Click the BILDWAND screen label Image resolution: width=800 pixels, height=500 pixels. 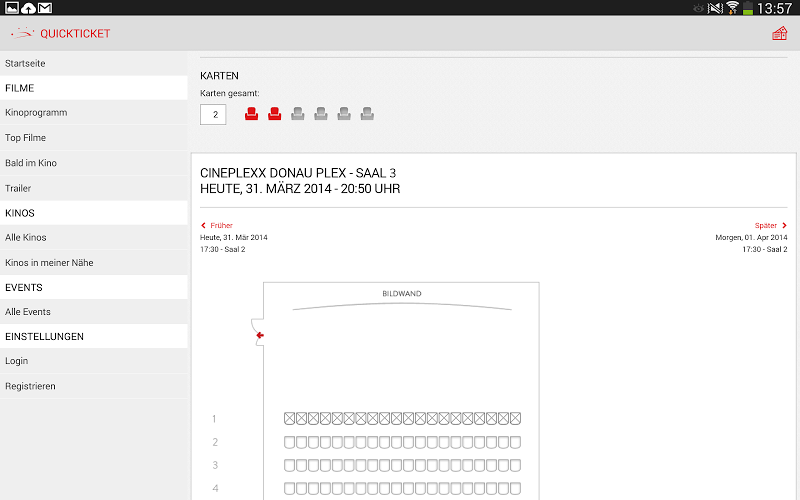(x=402, y=293)
